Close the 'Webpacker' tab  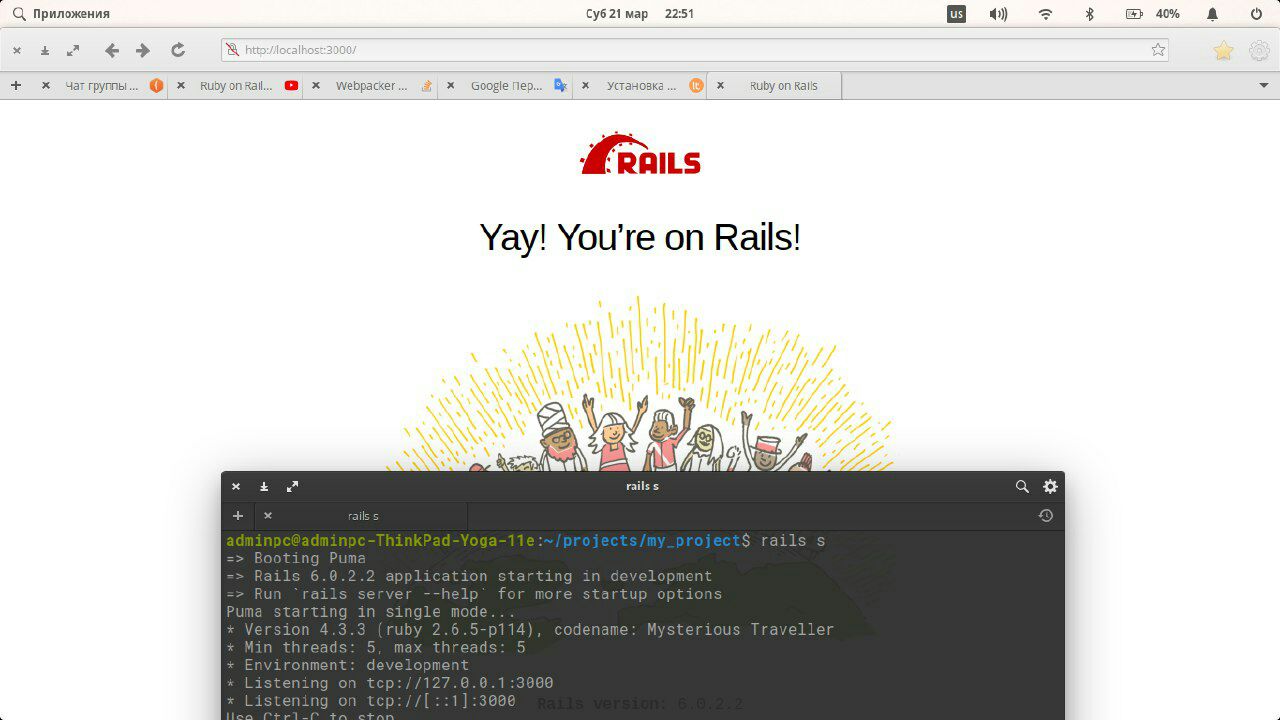point(316,86)
